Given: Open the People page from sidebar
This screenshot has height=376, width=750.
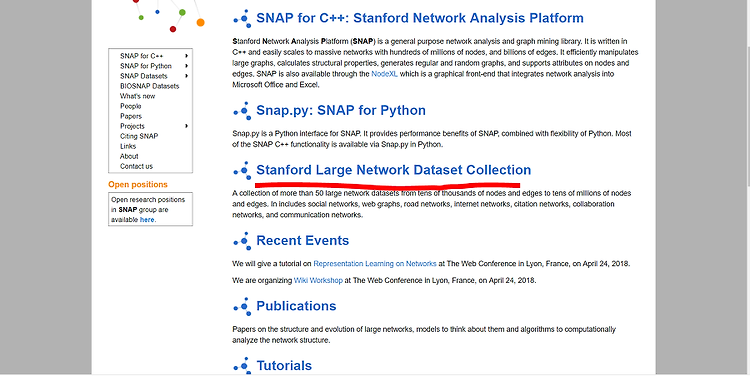Looking at the screenshot, I should pos(130,106).
